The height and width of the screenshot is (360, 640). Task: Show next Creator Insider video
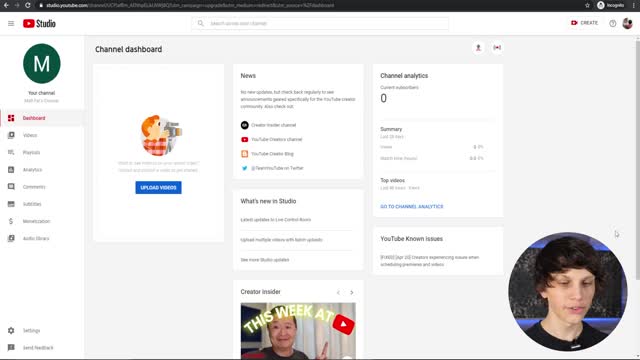pos(351,292)
